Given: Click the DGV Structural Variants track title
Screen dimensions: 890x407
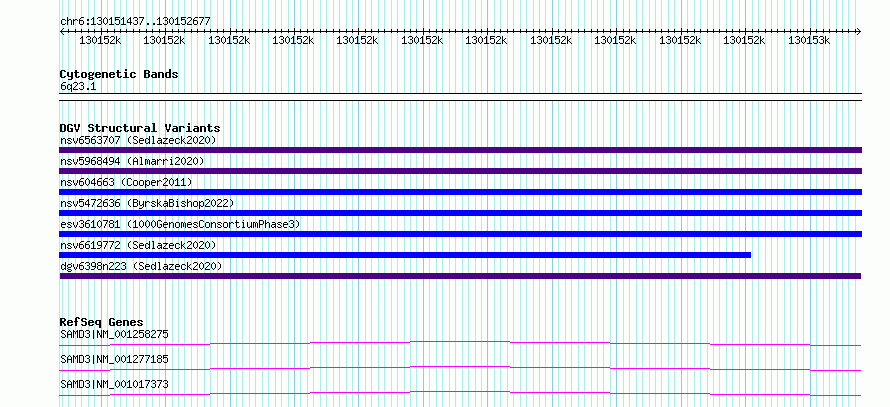Looking at the screenshot, I should pos(140,128).
